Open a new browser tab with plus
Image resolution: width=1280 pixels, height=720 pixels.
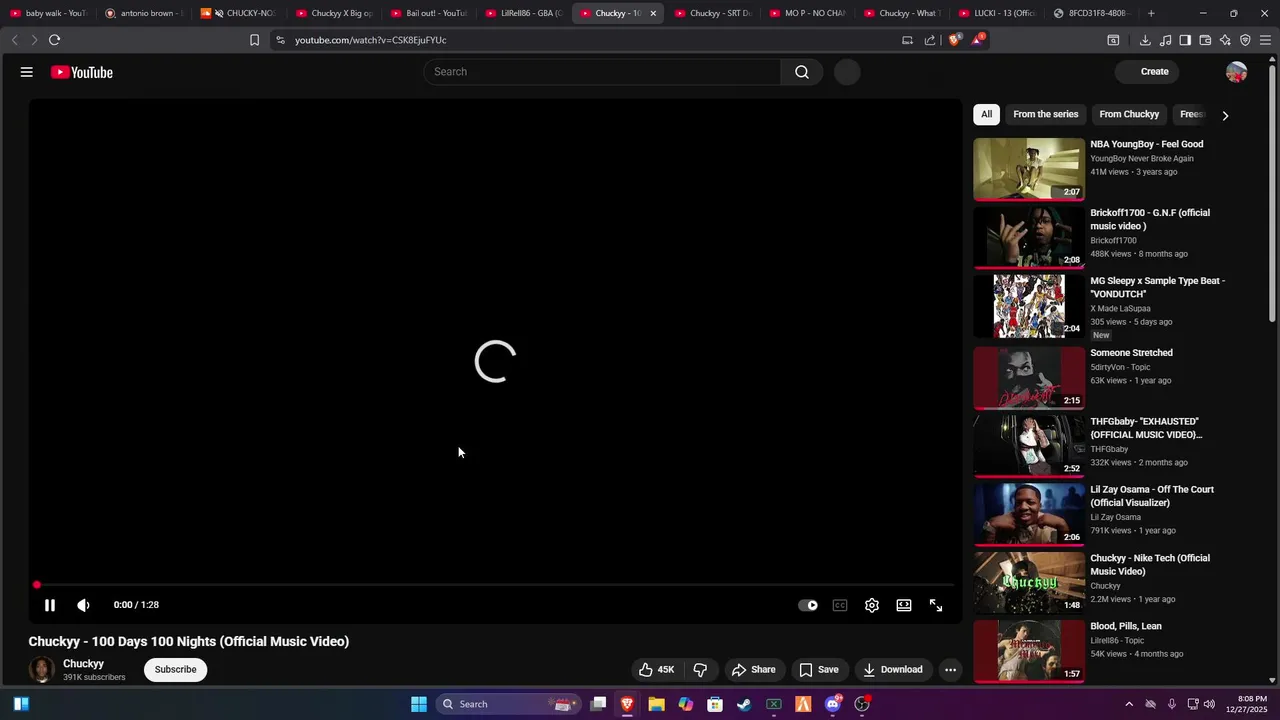1151,13
